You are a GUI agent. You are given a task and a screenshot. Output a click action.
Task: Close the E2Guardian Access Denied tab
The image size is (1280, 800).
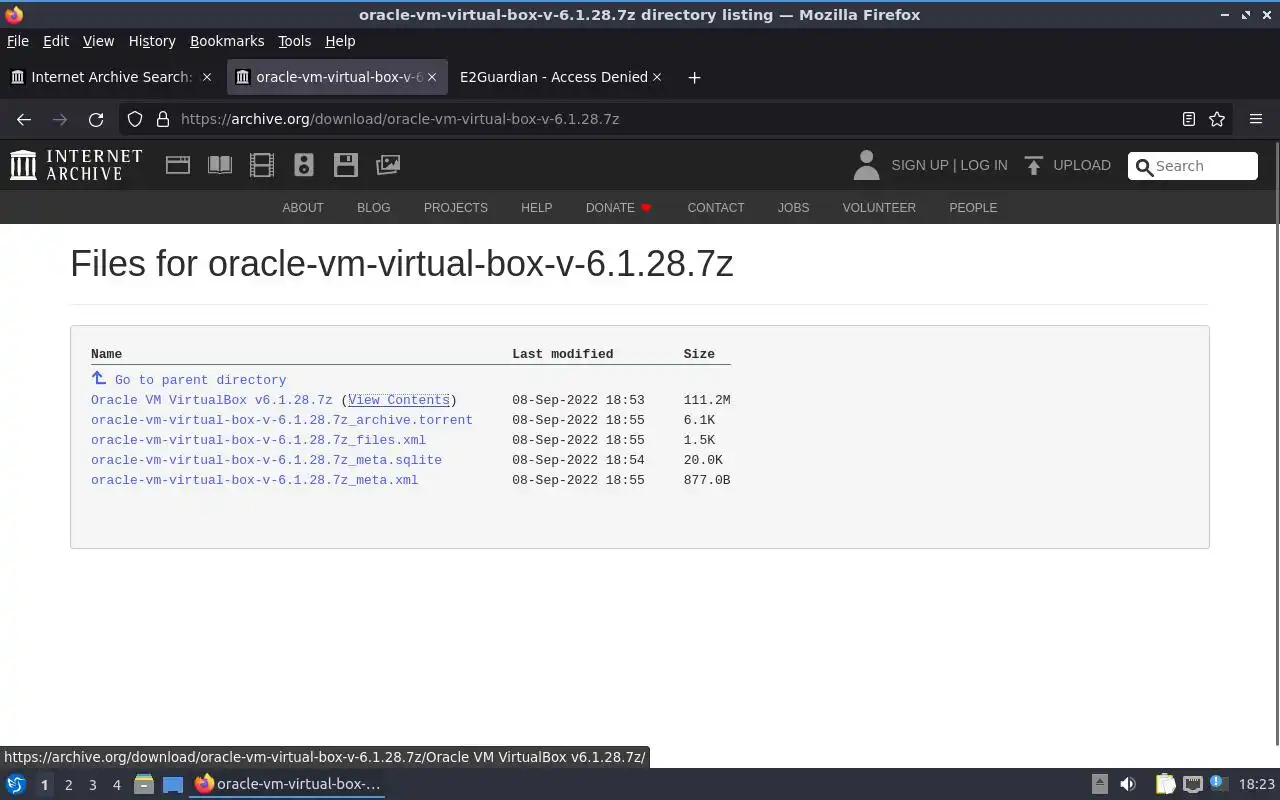pyautogui.click(x=657, y=77)
